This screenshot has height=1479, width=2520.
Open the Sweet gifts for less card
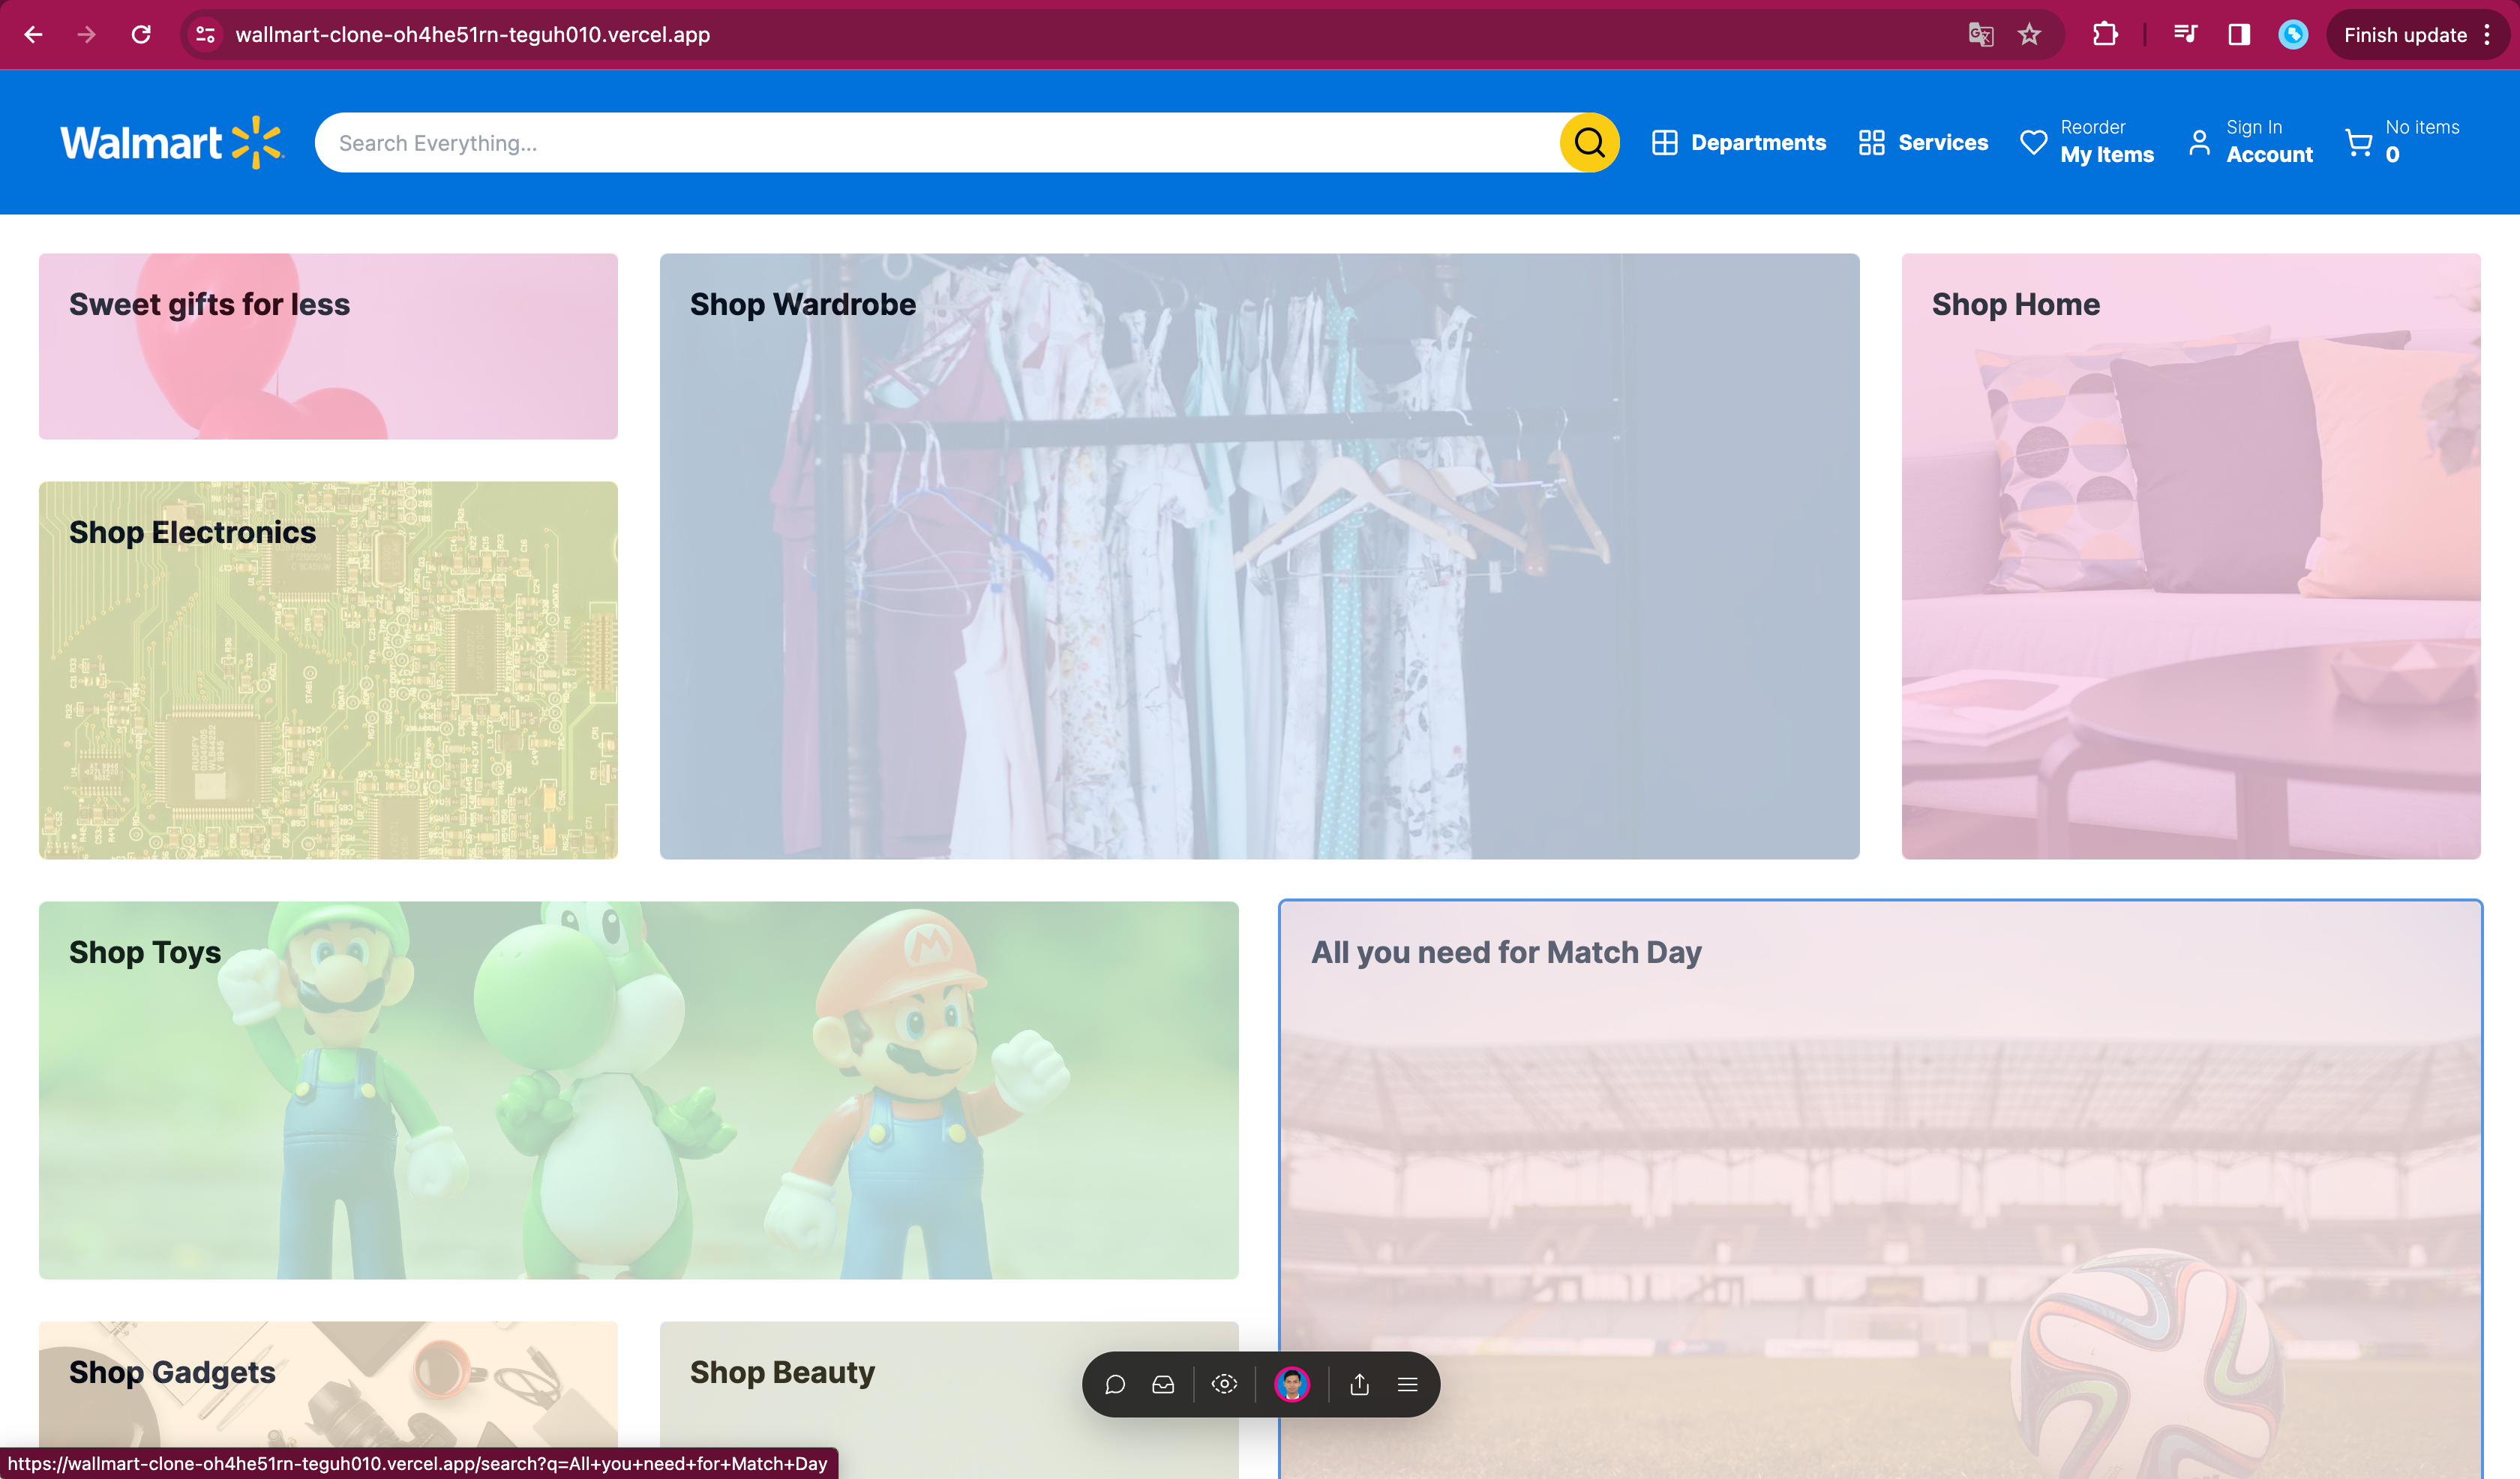(x=328, y=346)
